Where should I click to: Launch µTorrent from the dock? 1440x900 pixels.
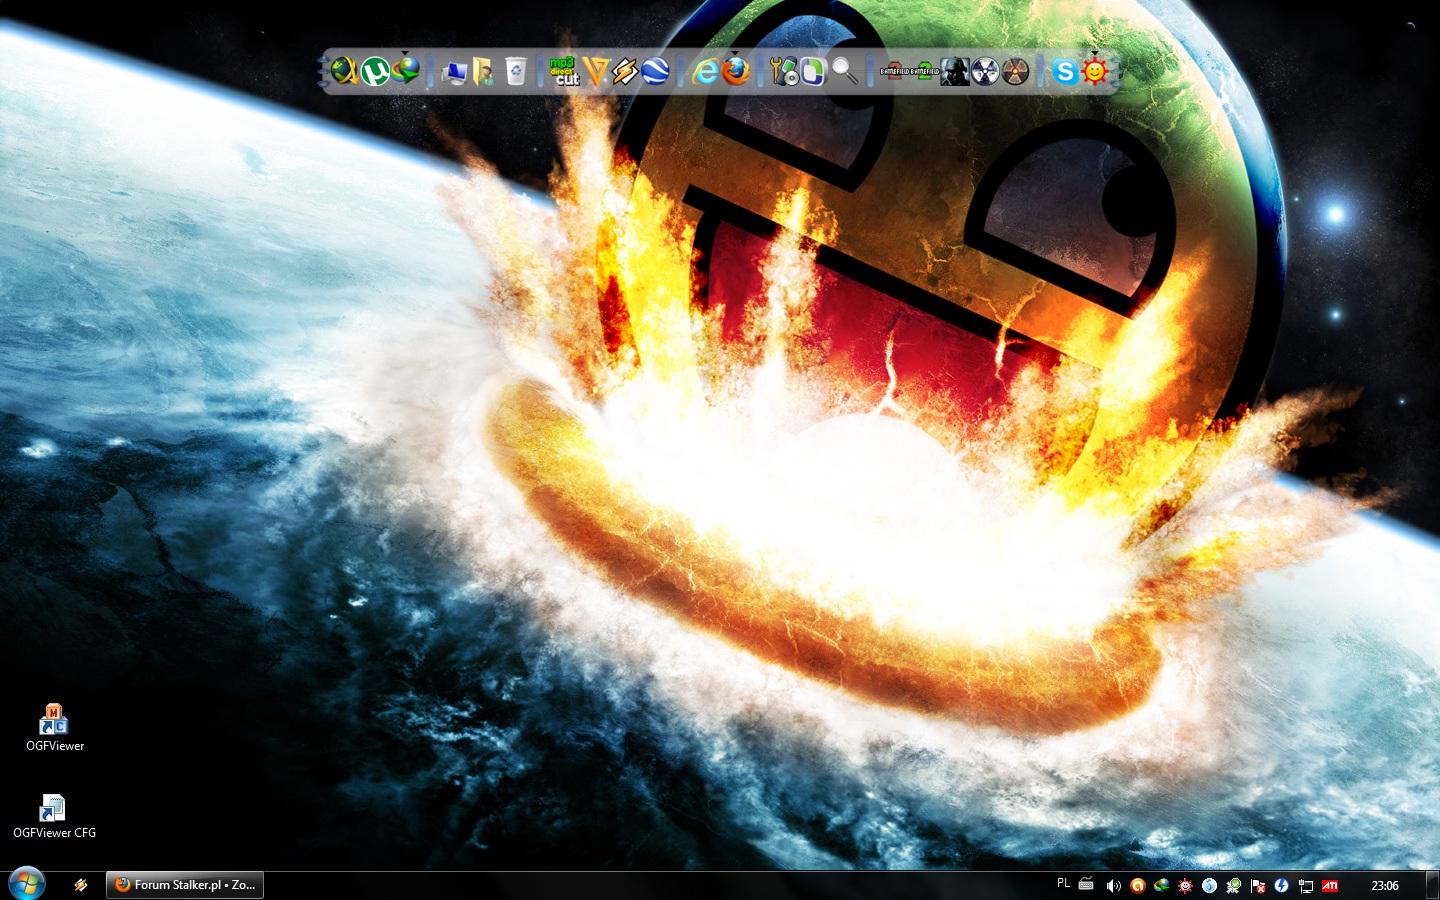coord(375,71)
